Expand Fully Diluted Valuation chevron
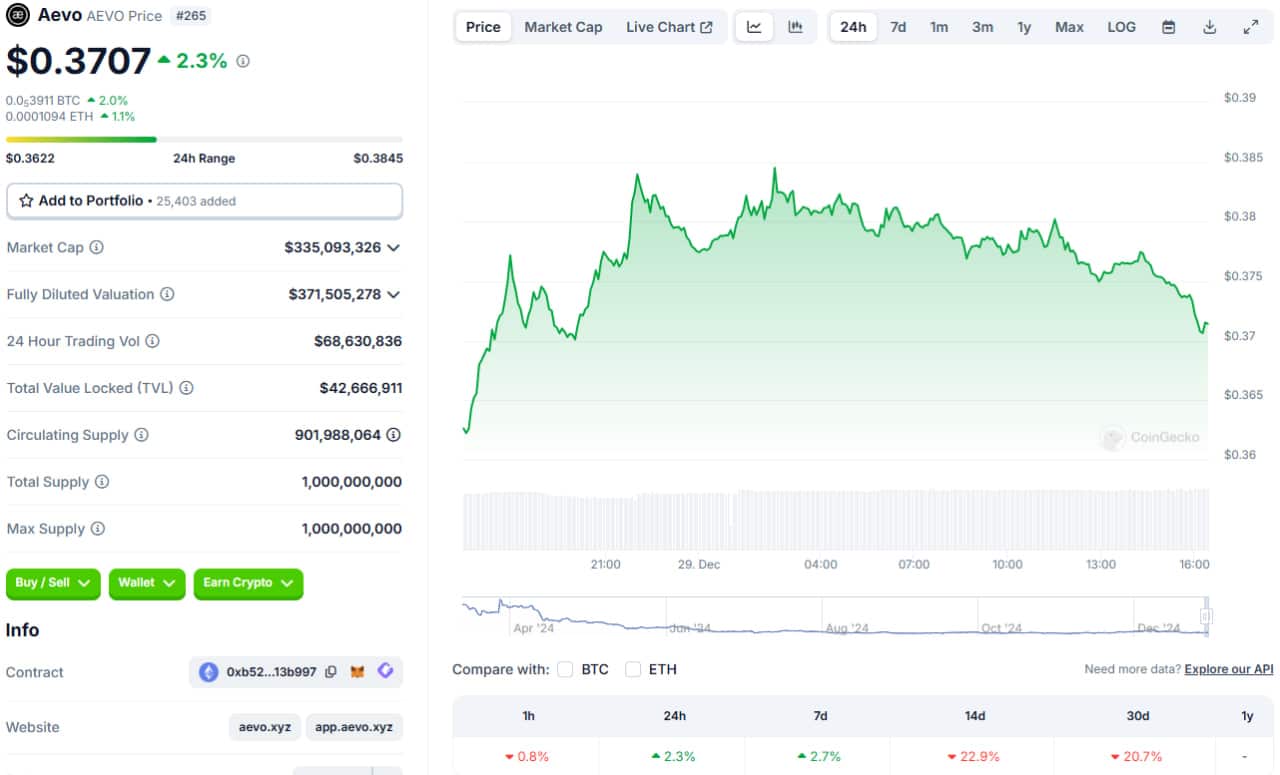 394,294
